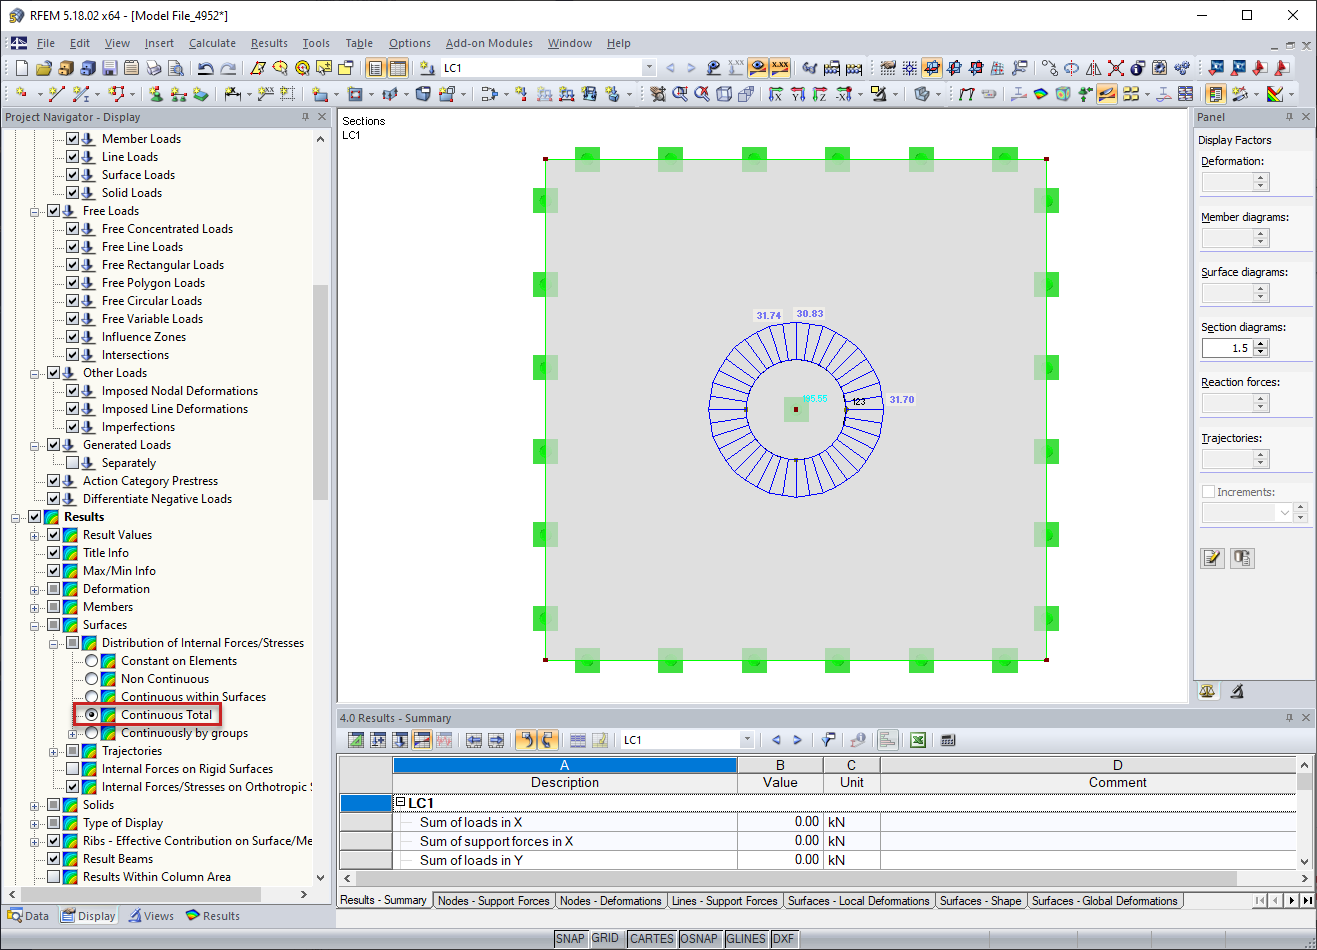Viewport: 1317px width, 950px height.
Task: Uncheck the Free Concentrated Loads checkbox
Action: click(72, 229)
